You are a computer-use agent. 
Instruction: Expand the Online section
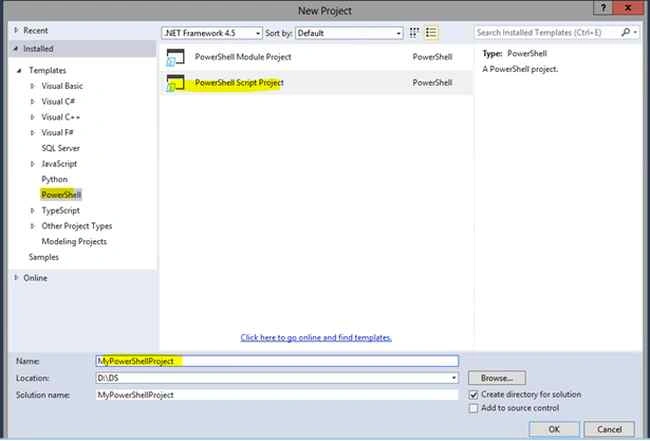coord(16,278)
